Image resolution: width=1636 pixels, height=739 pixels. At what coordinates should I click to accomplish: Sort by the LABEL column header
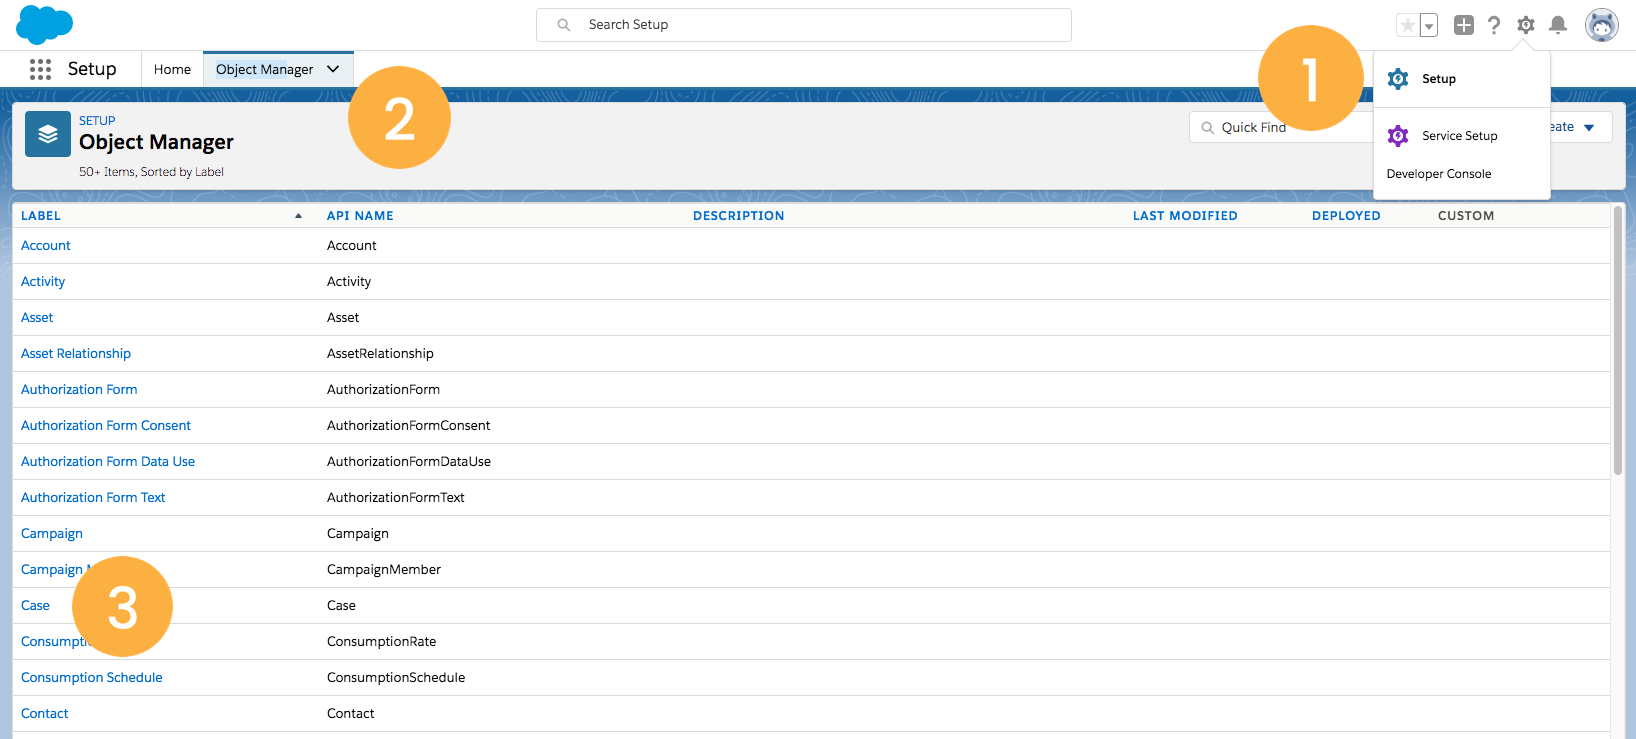coord(41,216)
